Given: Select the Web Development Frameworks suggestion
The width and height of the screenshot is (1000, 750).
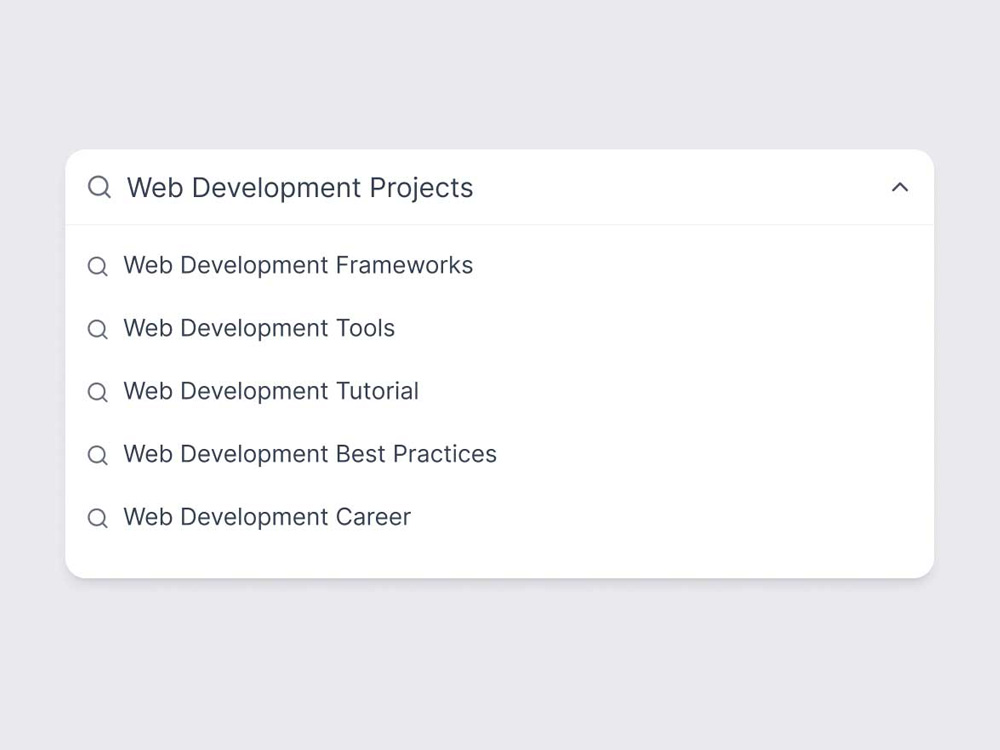Looking at the screenshot, I should pyautogui.click(x=499, y=265).
